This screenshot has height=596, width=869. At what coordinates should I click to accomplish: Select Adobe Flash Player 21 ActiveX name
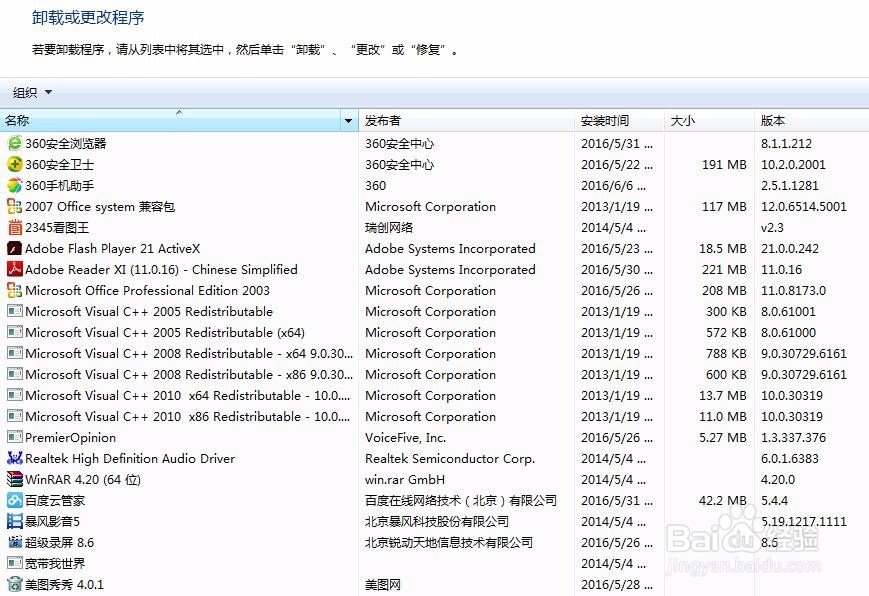113,248
